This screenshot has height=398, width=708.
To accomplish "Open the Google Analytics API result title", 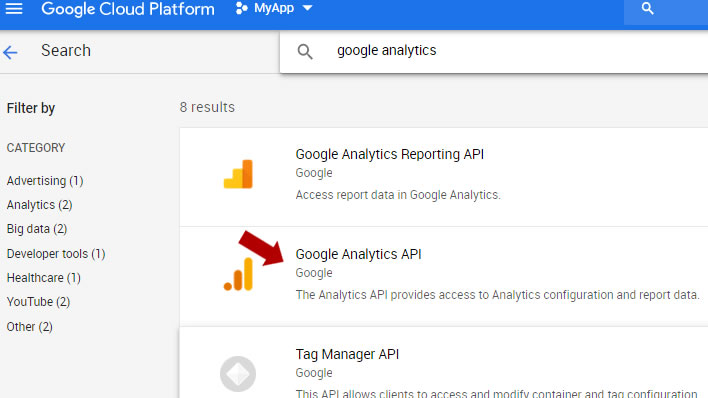I will pyautogui.click(x=359, y=254).
